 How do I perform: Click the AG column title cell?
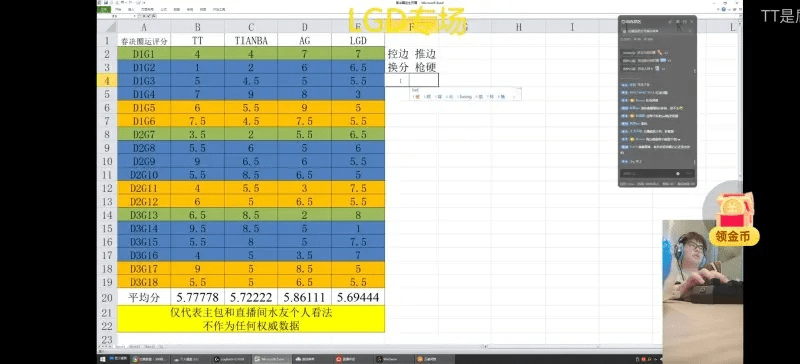pyautogui.click(x=305, y=40)
